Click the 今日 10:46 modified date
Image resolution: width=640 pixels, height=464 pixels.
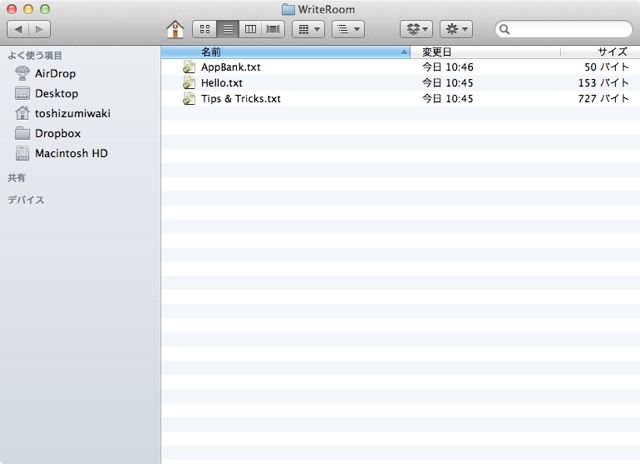448,67
